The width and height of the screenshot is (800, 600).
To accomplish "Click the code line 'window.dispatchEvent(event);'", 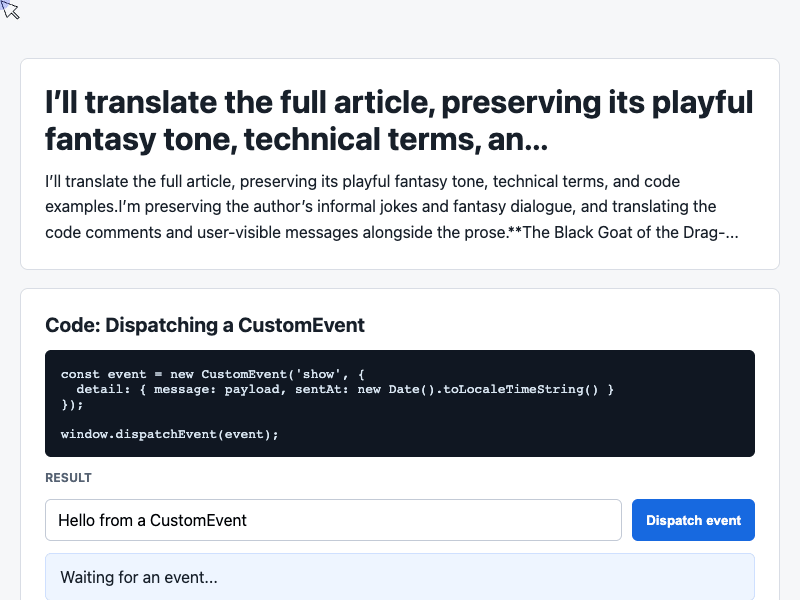I will click(169, 434).
